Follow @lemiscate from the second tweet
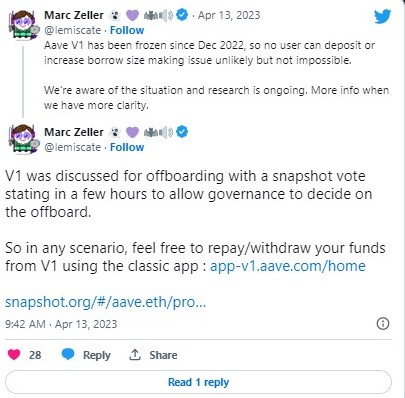 click(127, 147)
